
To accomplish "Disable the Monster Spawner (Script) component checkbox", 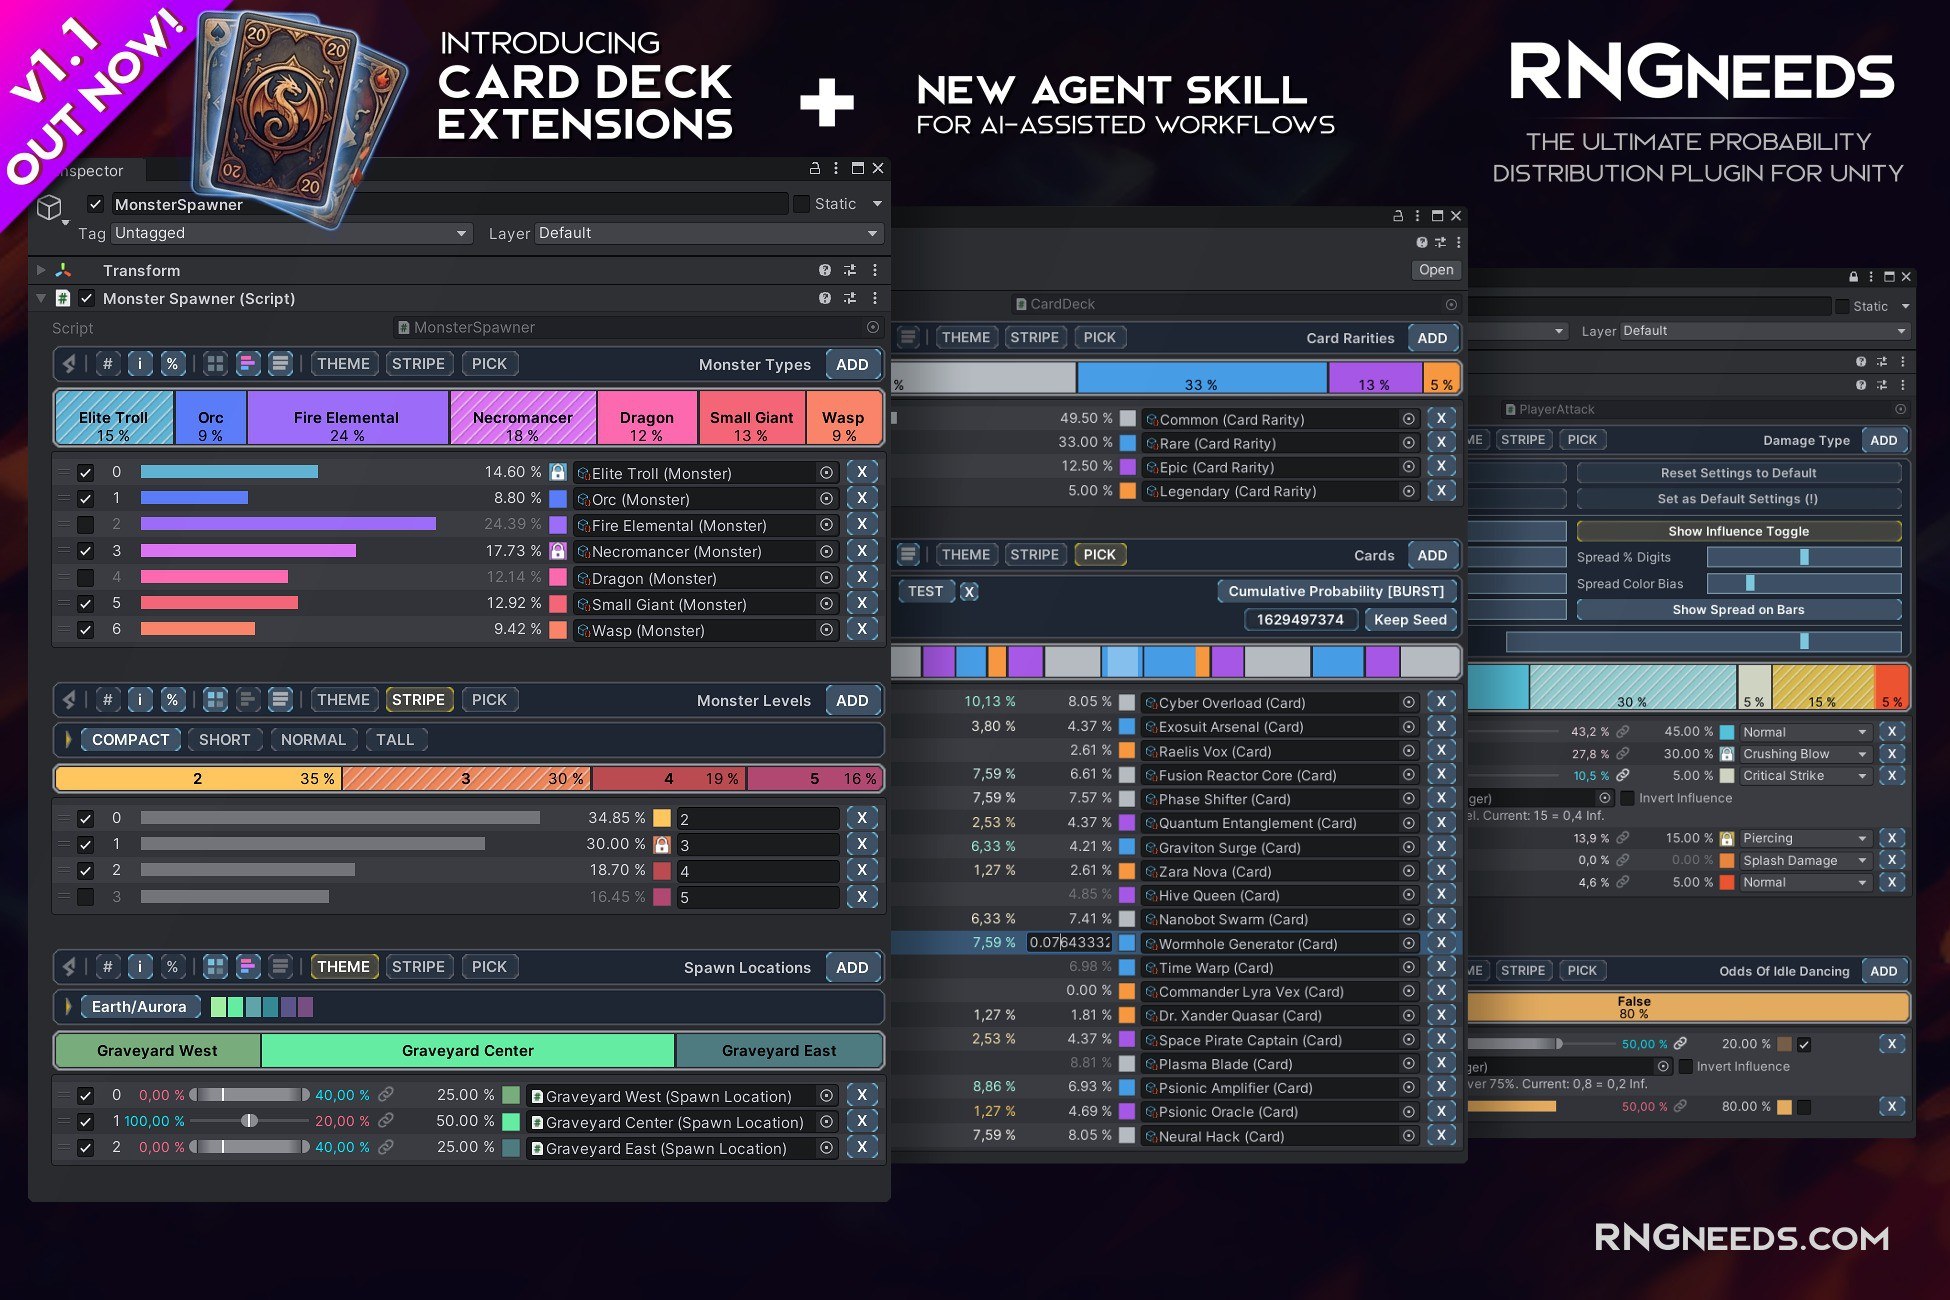I will (x=87, y=298).
